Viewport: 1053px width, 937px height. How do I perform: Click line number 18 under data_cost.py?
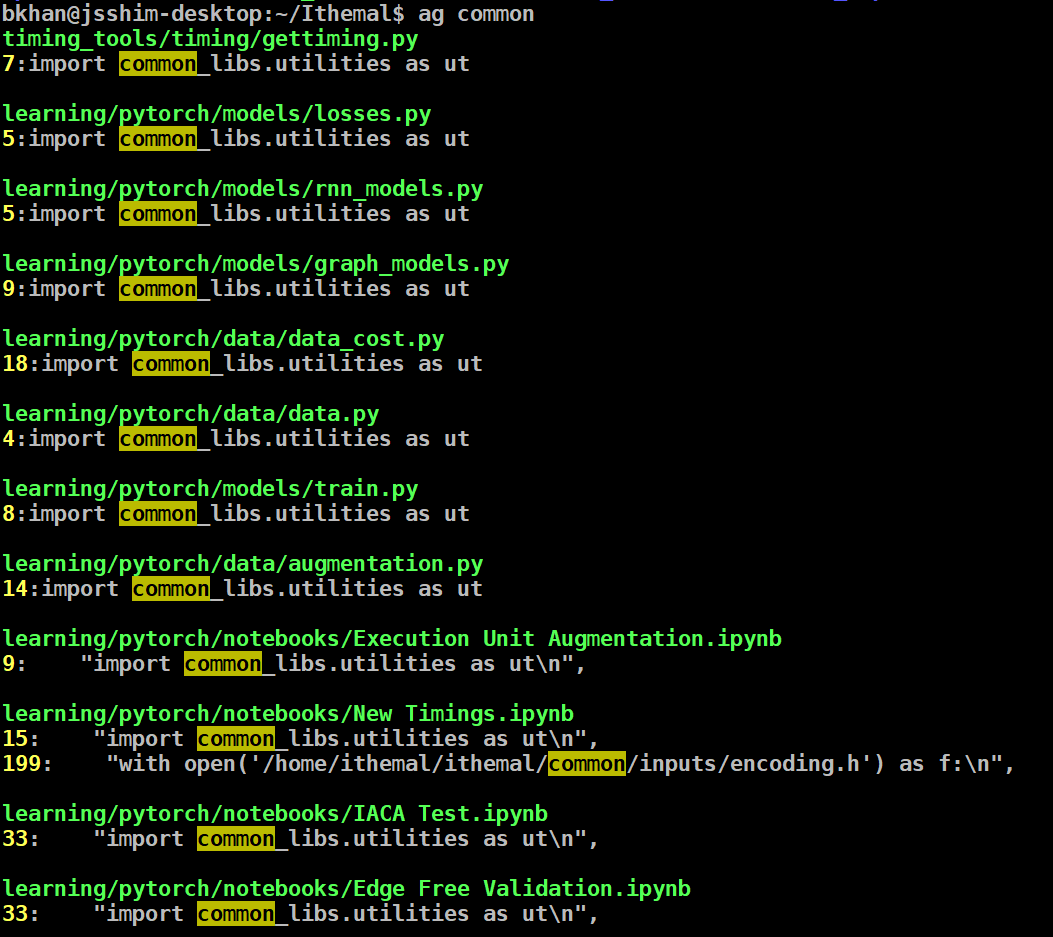pyautogui.click(x=14, y=364)
